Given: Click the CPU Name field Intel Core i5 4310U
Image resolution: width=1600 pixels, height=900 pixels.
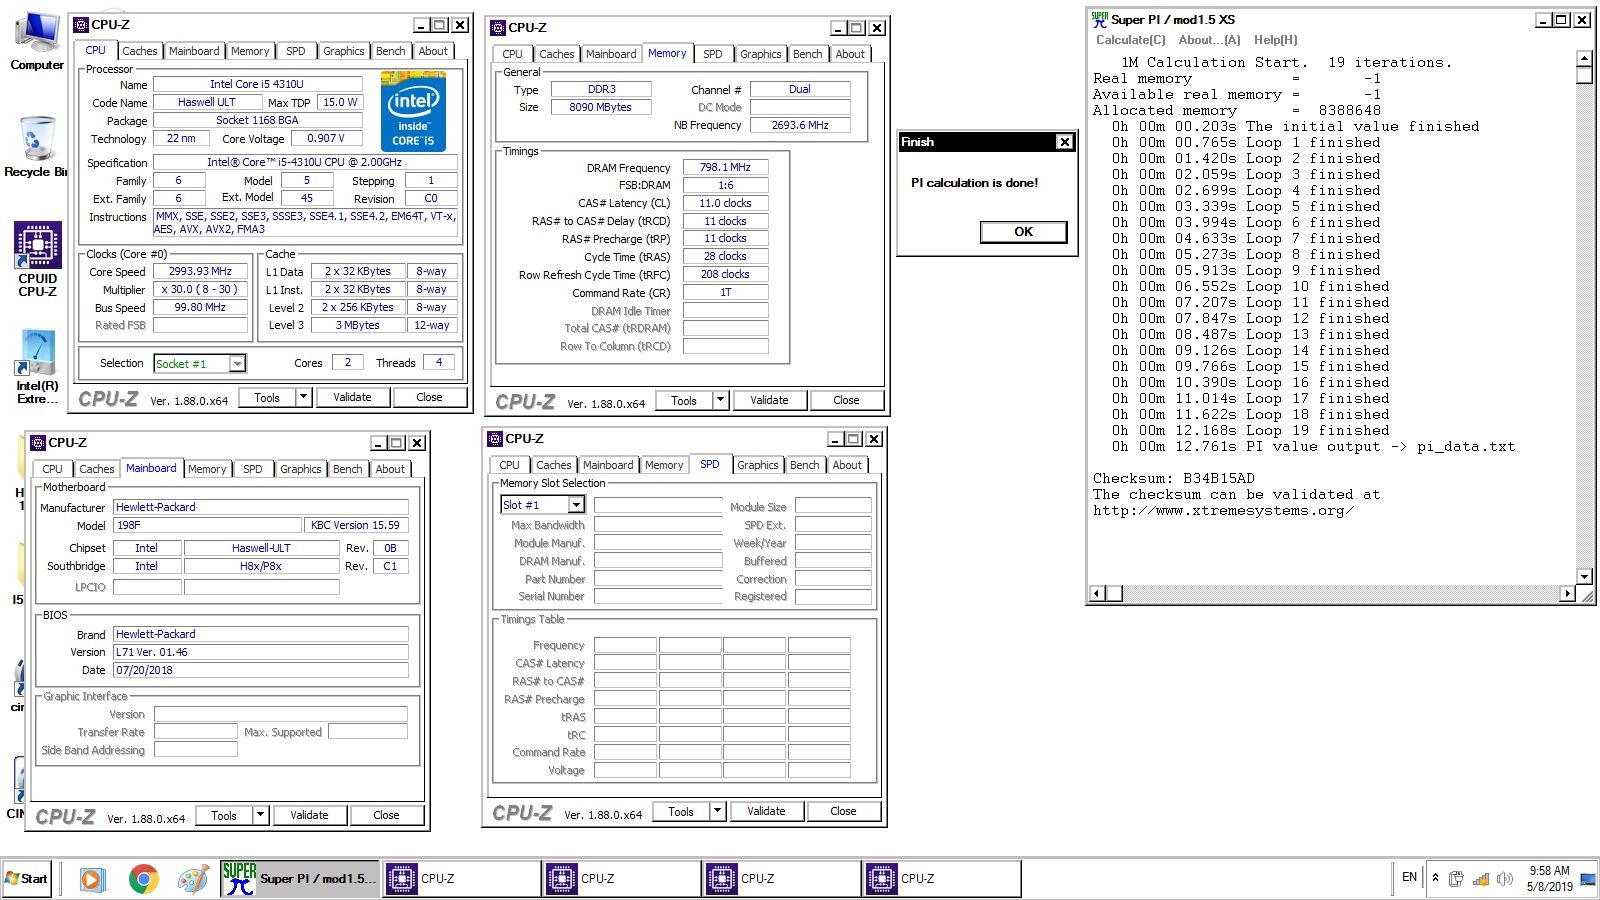Looking at the screenshot, I should pos(256,84).
